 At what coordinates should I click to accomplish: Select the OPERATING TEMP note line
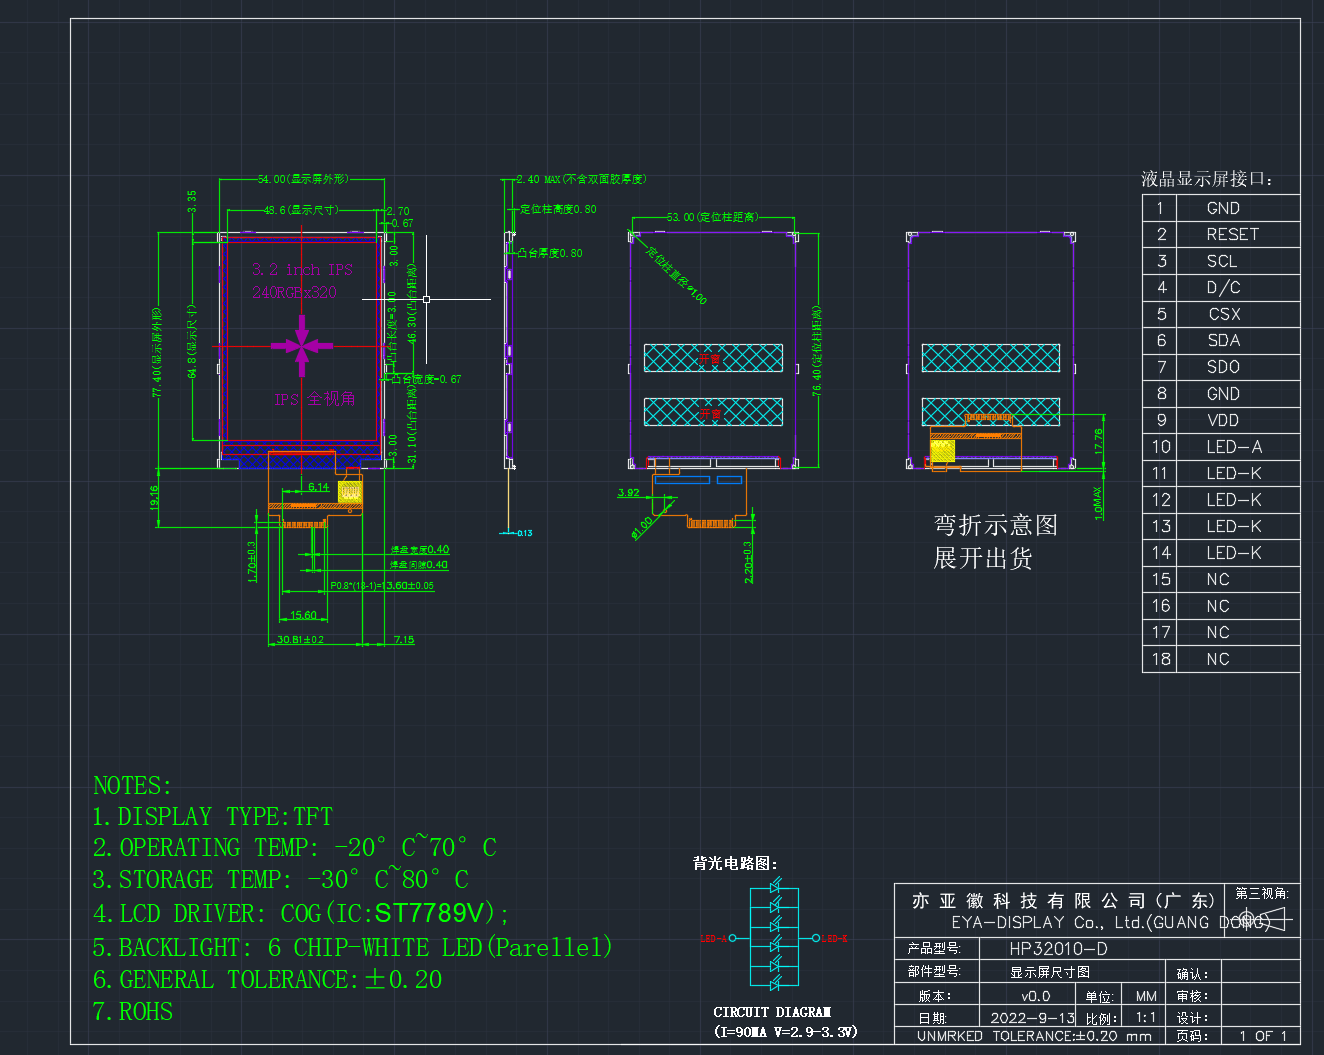click(294, 848)
